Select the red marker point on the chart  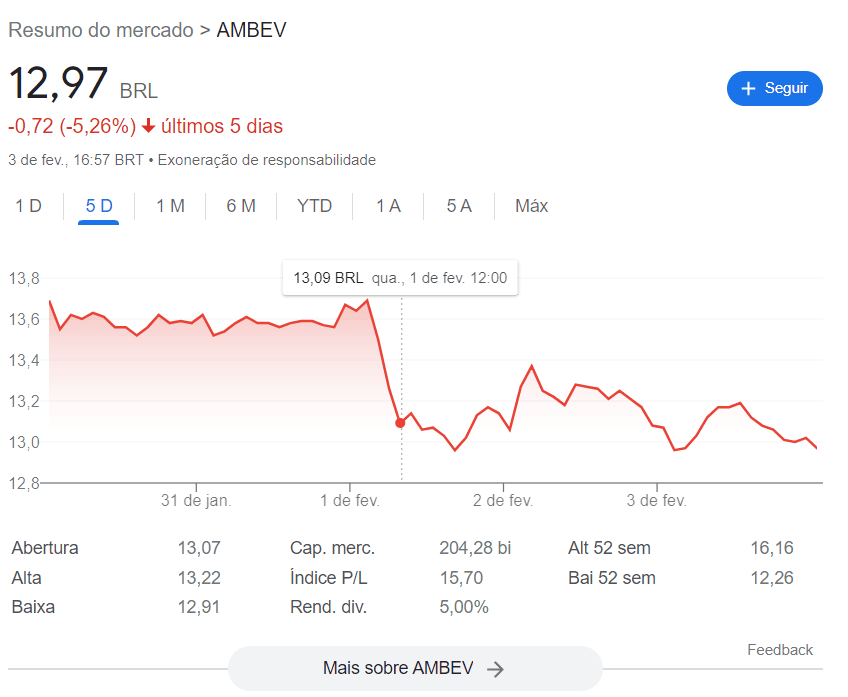tap(401, 422)
